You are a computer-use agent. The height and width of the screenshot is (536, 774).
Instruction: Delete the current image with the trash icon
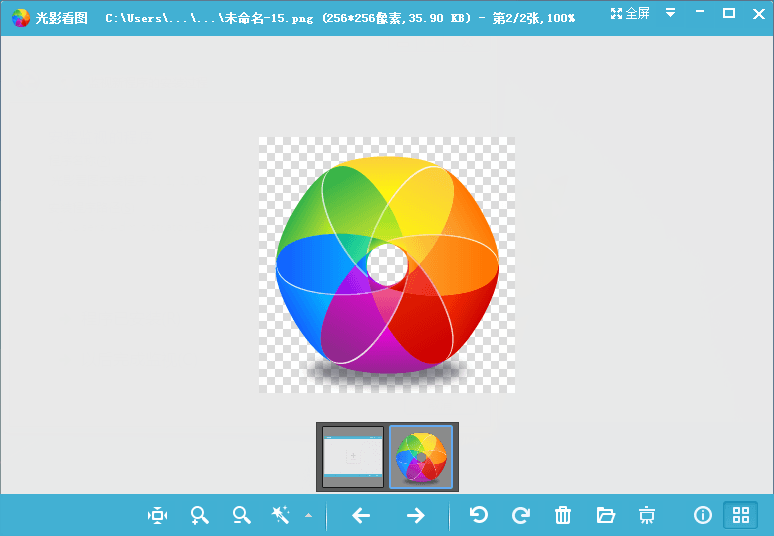(563, 515)
